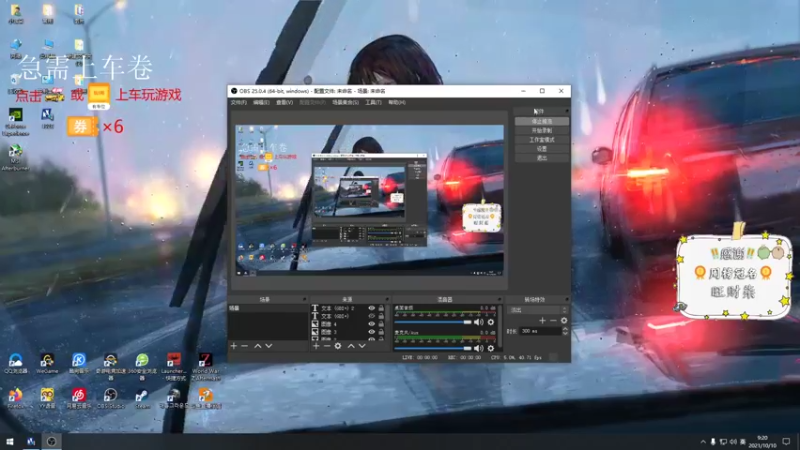The width and height of the screenshot is (800, 450).
Task: Open the 场景集合(S) menu
Action: pyautogui.click(x=345, y=103)
